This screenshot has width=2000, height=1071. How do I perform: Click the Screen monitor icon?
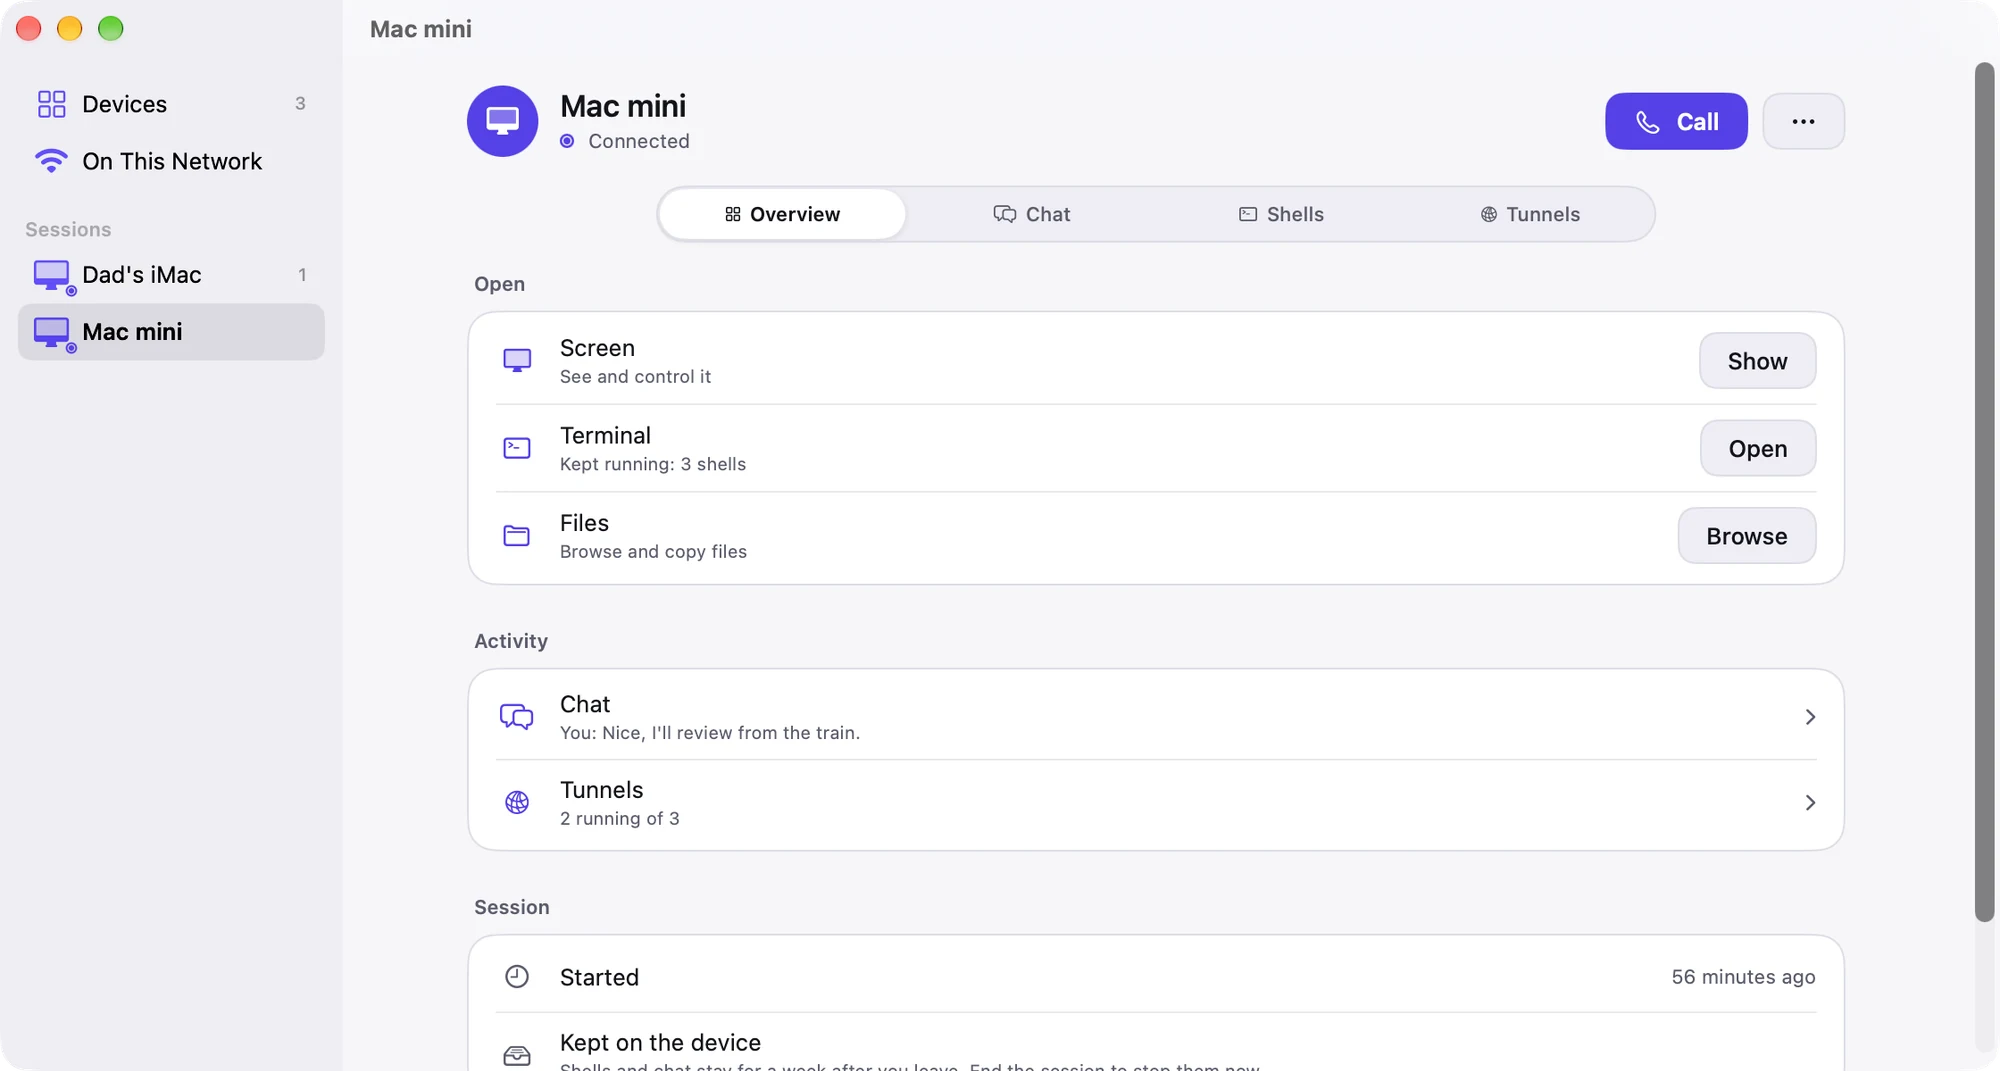pos(517,361)
